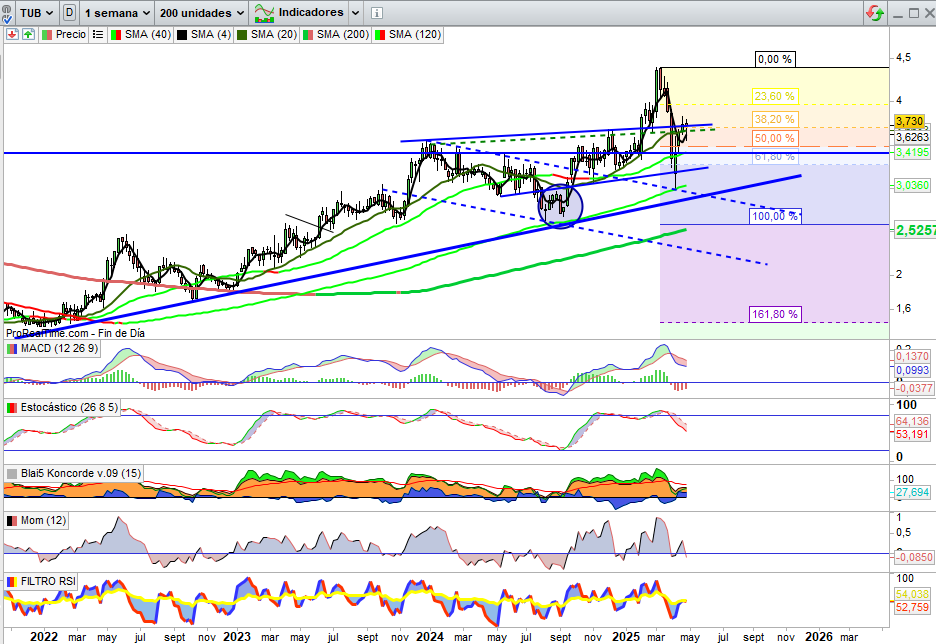Click the 64,136 stochastic value label
Screen dimensions: 936x644
click(x=912, y=421)
